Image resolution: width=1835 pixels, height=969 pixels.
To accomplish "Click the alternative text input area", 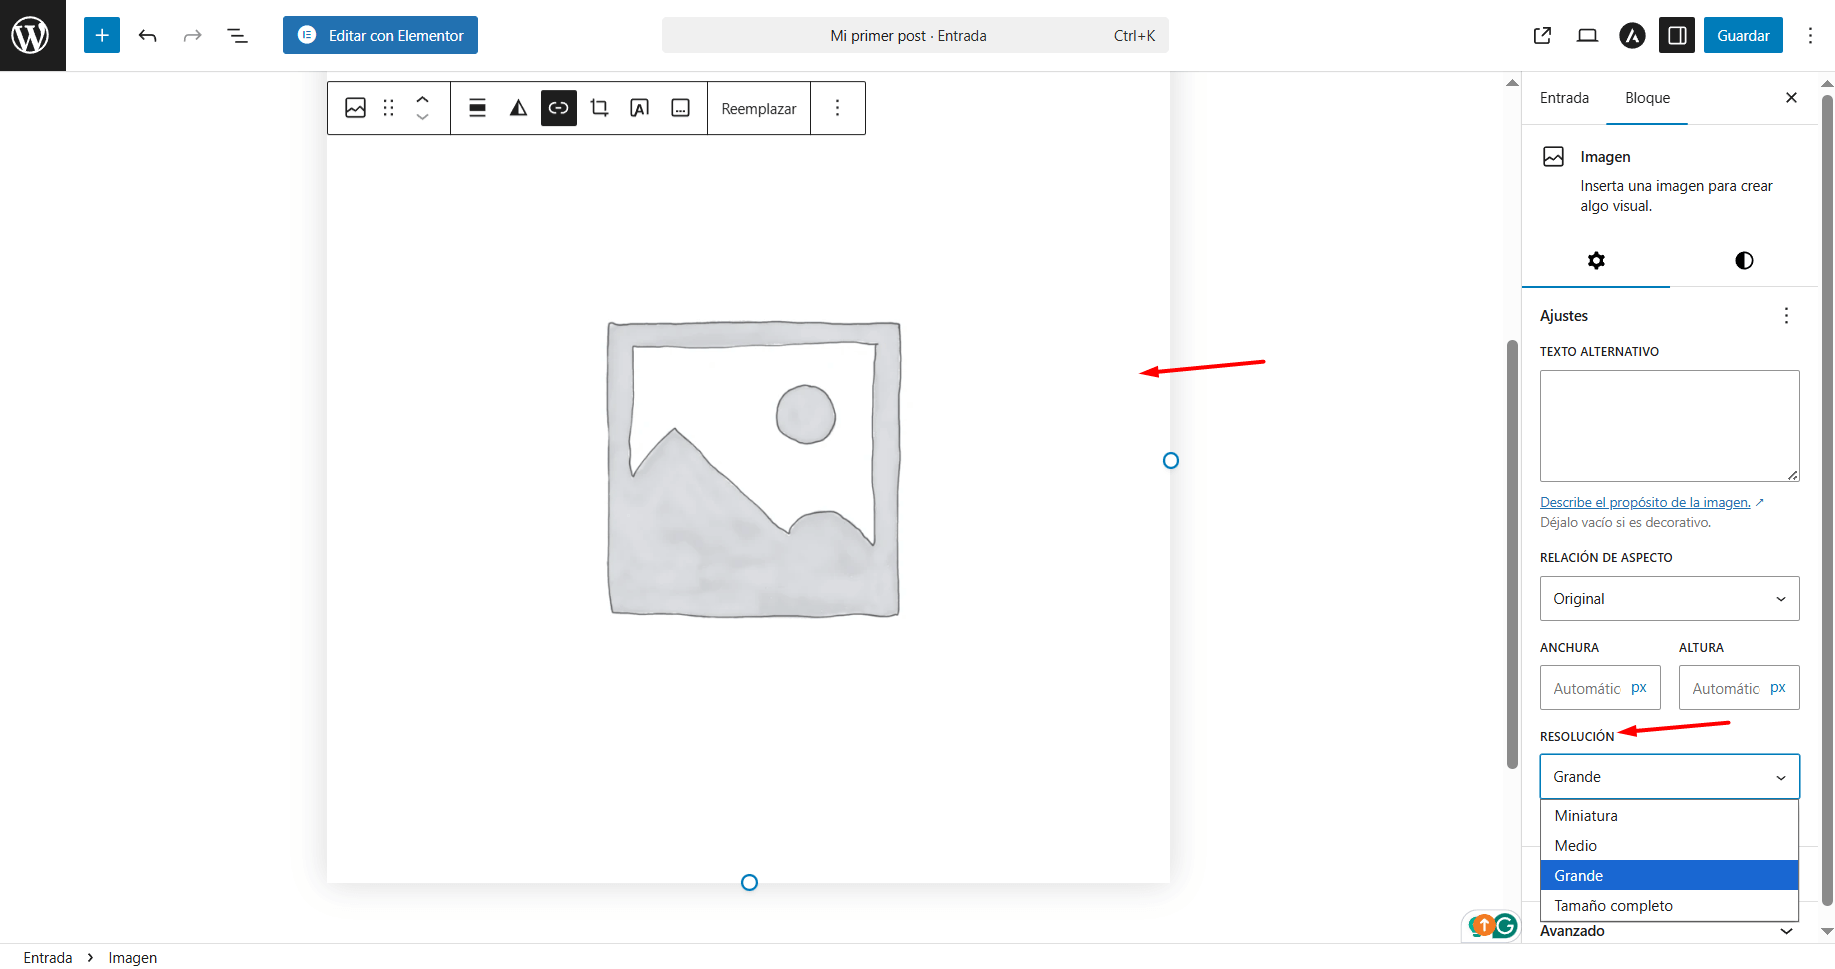I will coord(1668,426).
